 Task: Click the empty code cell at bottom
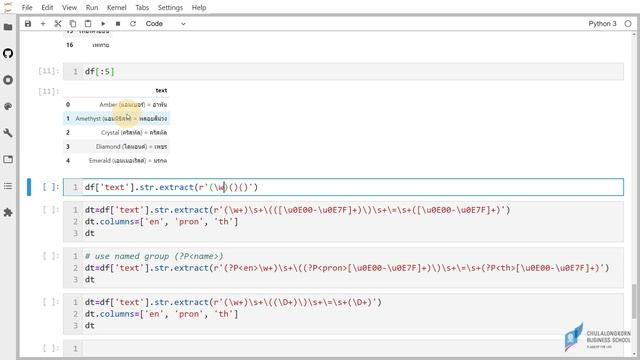coord(343,348)
